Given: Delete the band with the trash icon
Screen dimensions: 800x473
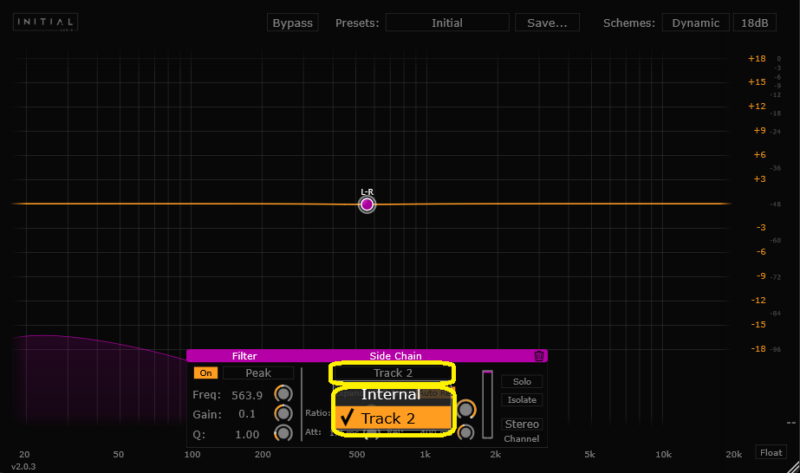Looking at the screenshot, I should [x=539, y=355].
